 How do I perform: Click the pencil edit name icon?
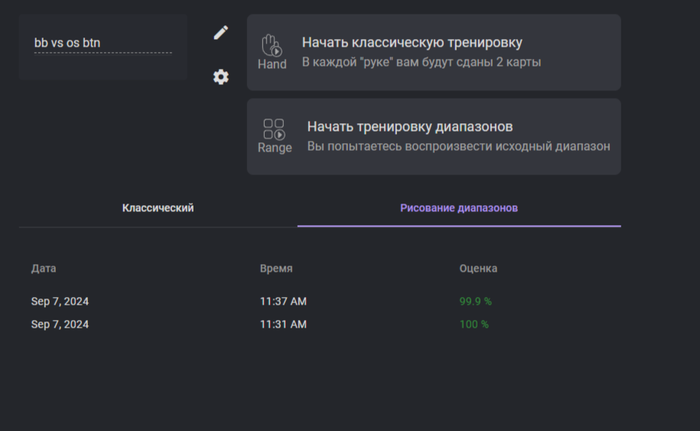pyautogui.click(x=221, y=32)
